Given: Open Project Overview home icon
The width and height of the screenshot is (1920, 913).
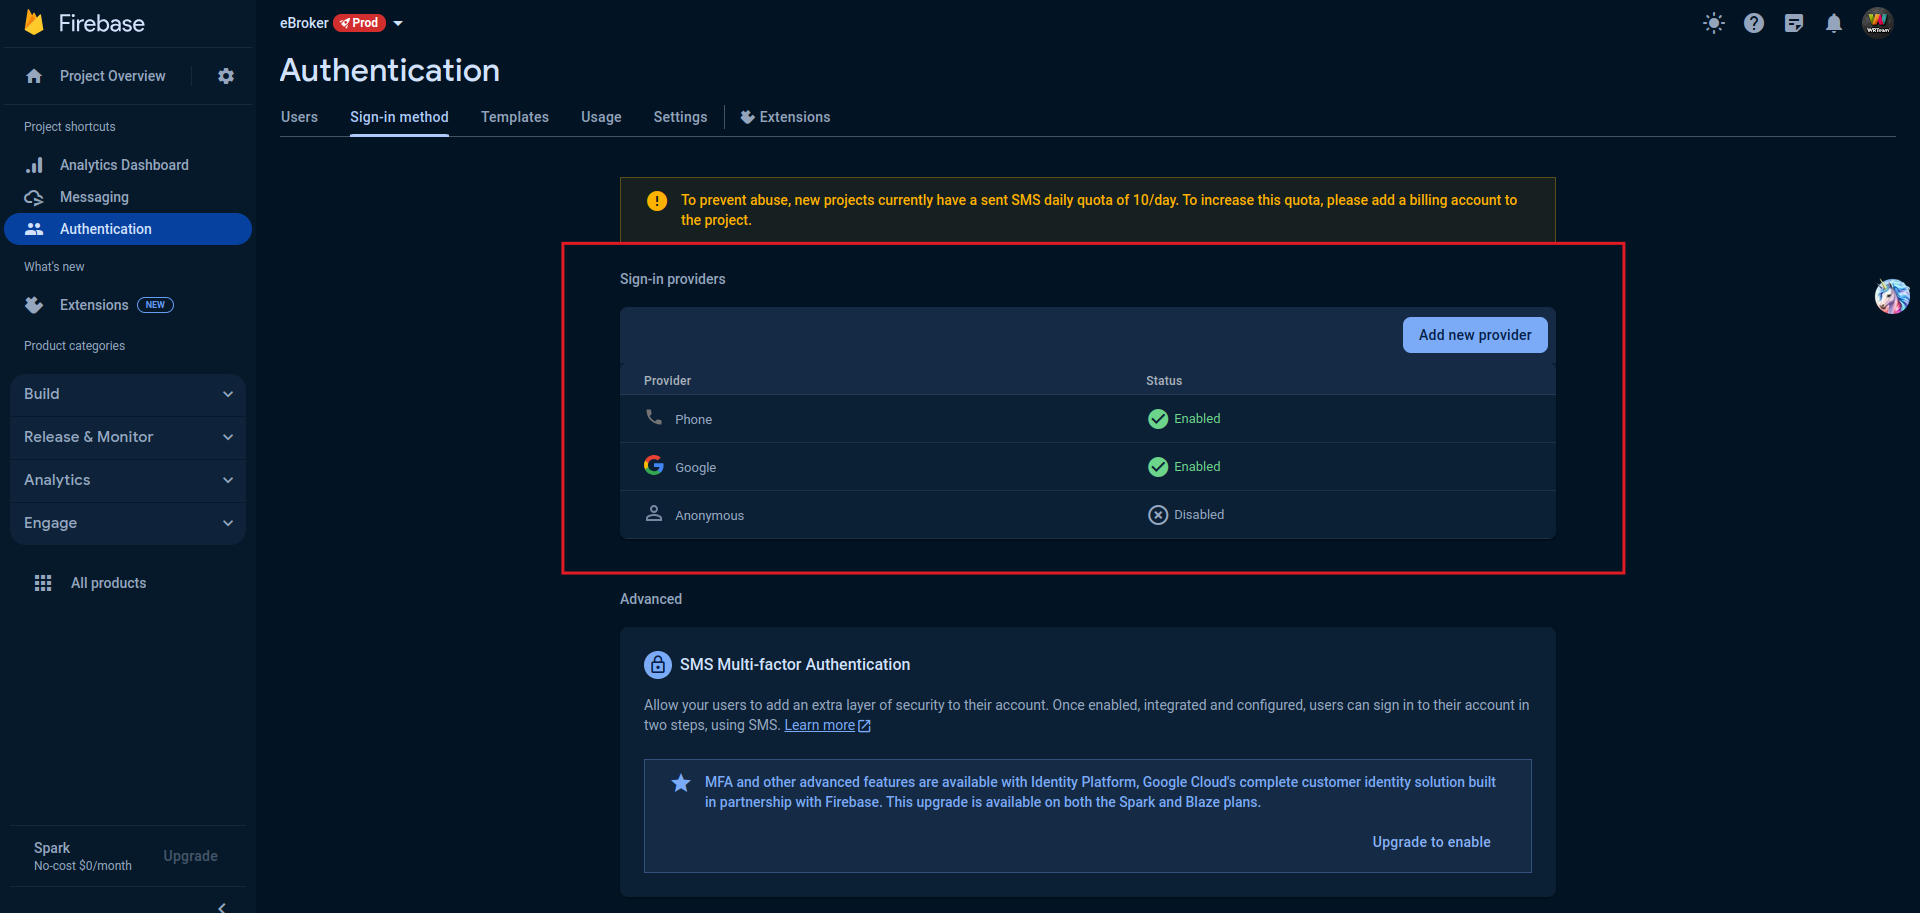Looking at the screenshot, I should 34,76.
